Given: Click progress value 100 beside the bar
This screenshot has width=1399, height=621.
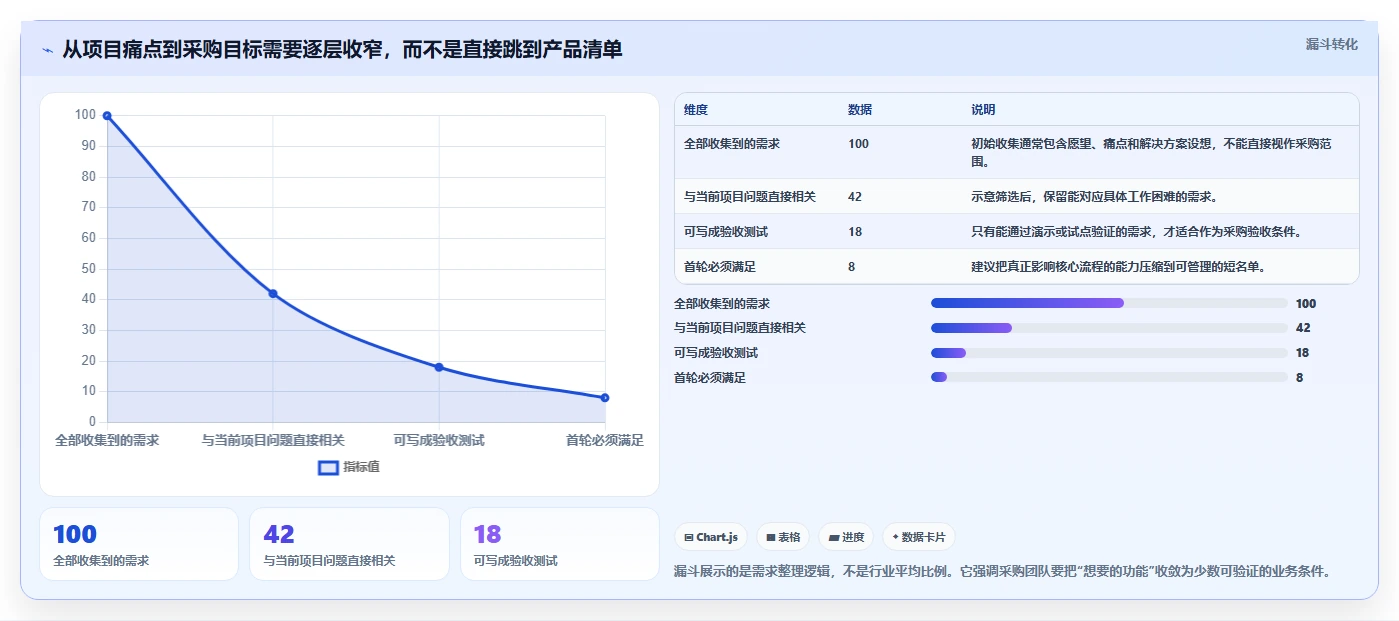Looking at the screenshot, I should [x=1305, y=304].
